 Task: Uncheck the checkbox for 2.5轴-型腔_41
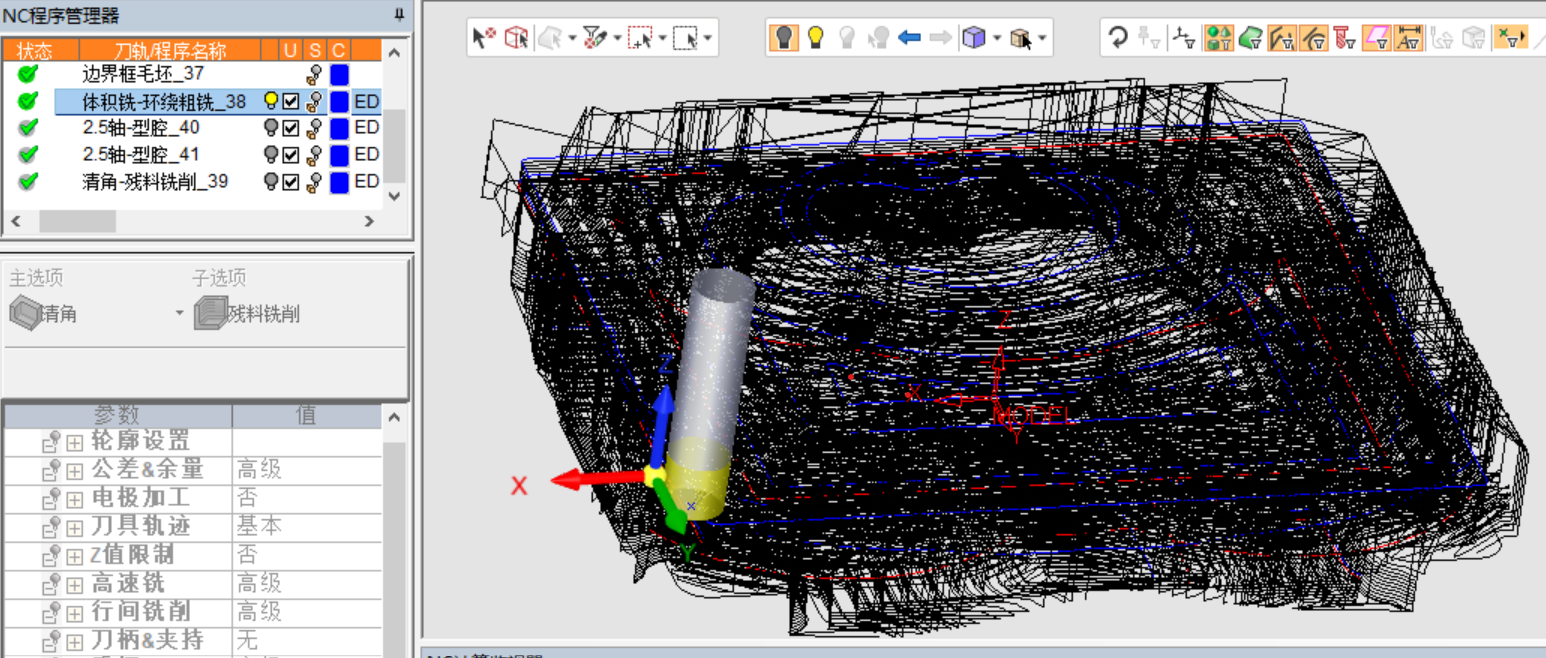tap(291, 155)
